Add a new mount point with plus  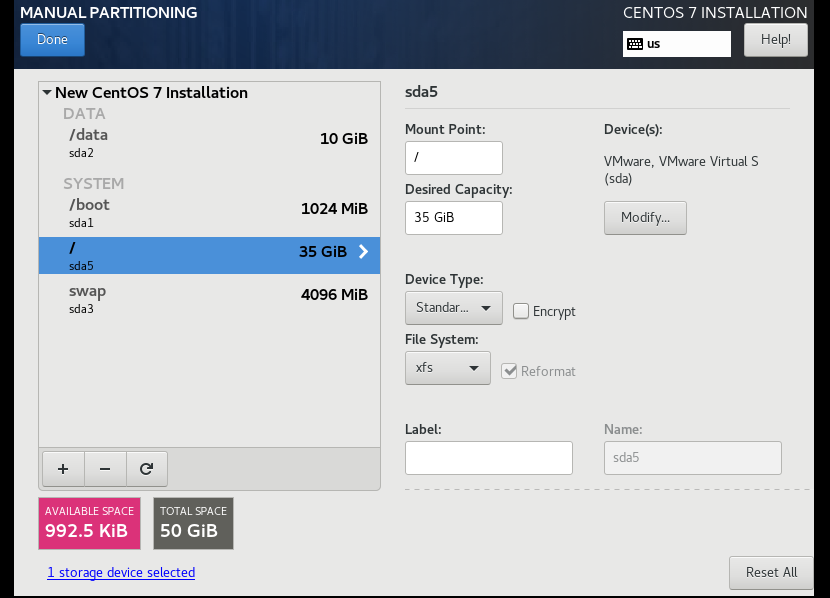pos(63,469)
